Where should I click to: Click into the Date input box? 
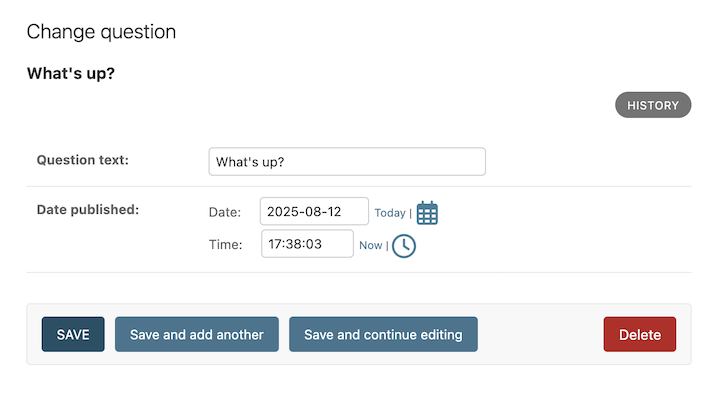314,211
